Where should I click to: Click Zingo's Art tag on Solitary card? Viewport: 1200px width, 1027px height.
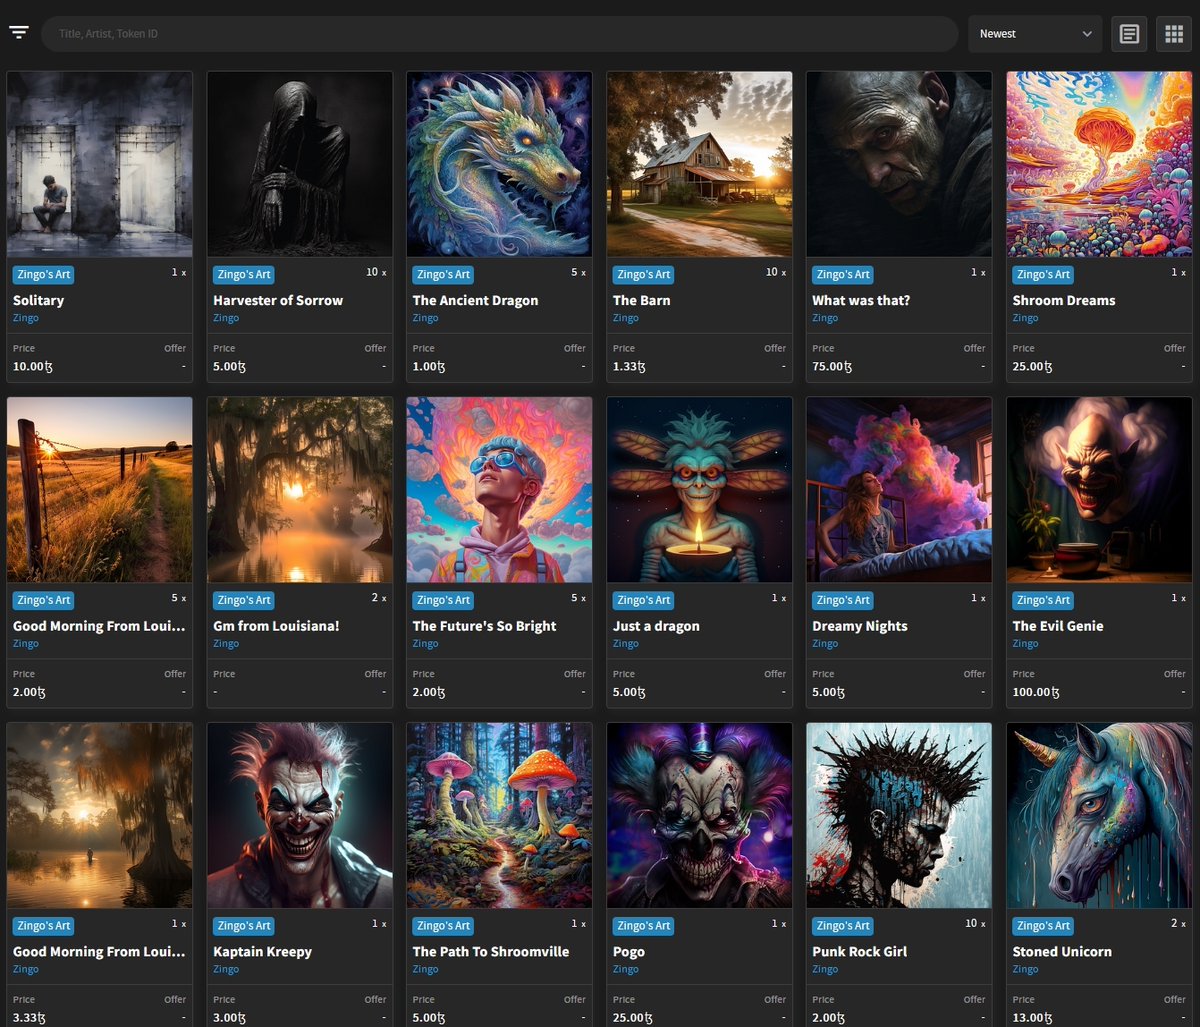(44, 274)
